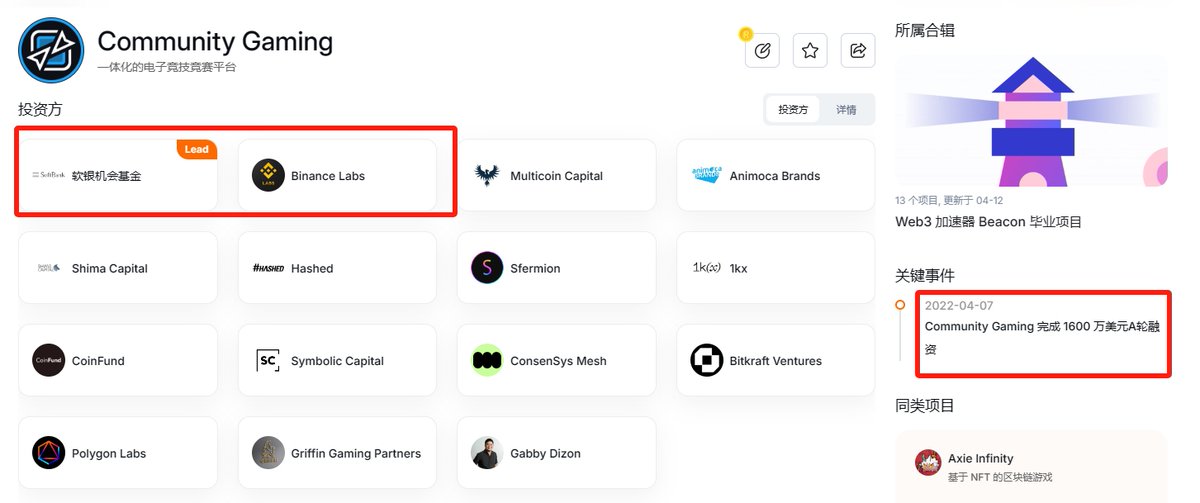Click the Gabby Dizon avatar photo
Image resolution: width=1200 pixels, height=503 pixels.
[x=487, y=453]
